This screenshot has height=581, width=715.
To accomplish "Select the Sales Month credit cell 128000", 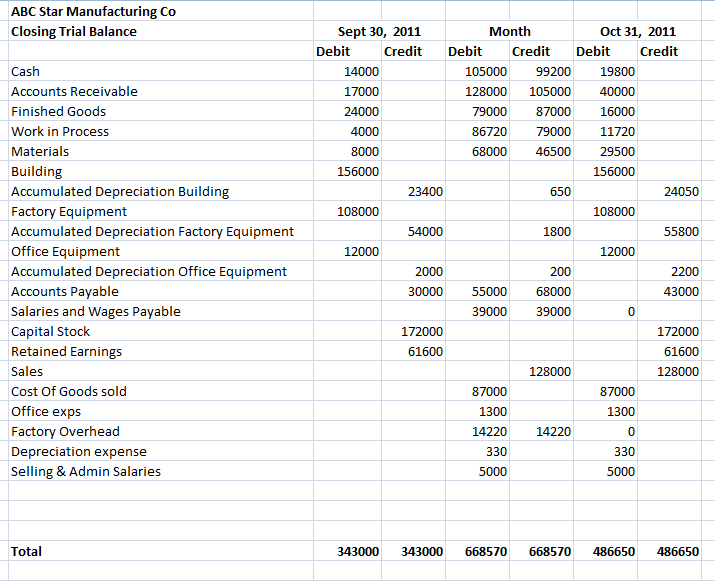I will point(550,371).
